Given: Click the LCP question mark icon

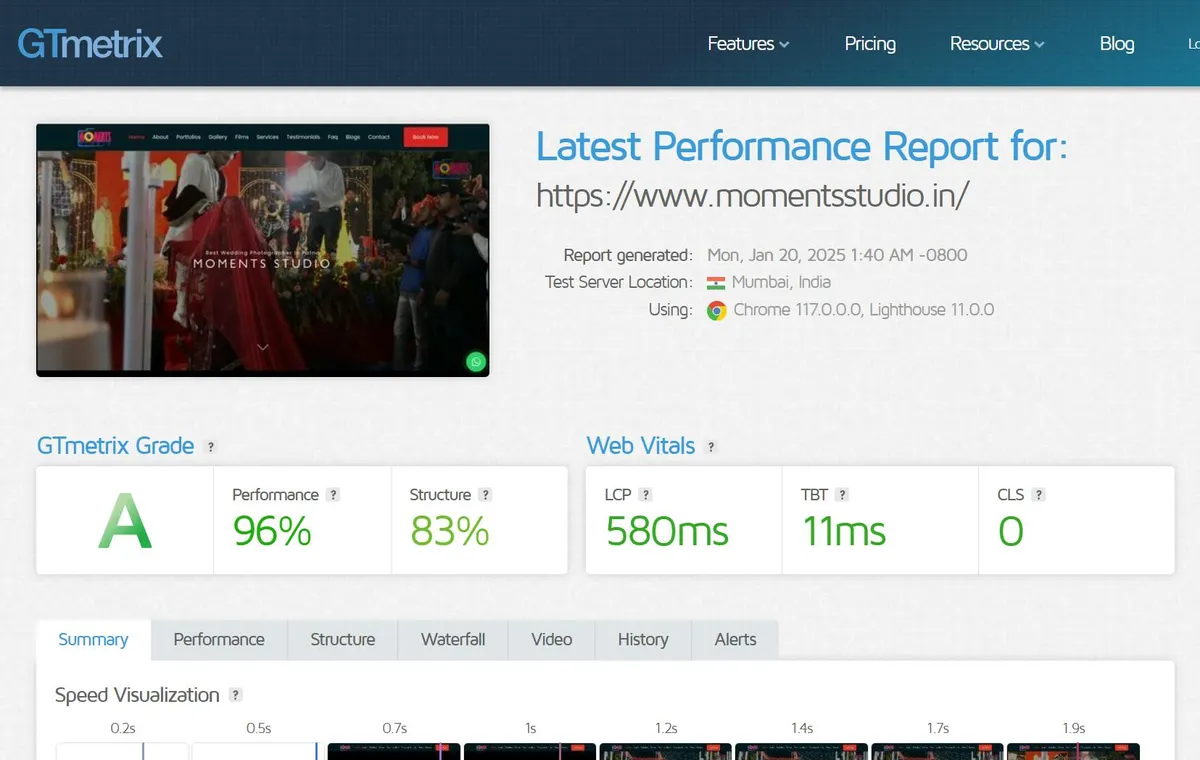Looking at the screenshot, I should (x=646, y=495).
